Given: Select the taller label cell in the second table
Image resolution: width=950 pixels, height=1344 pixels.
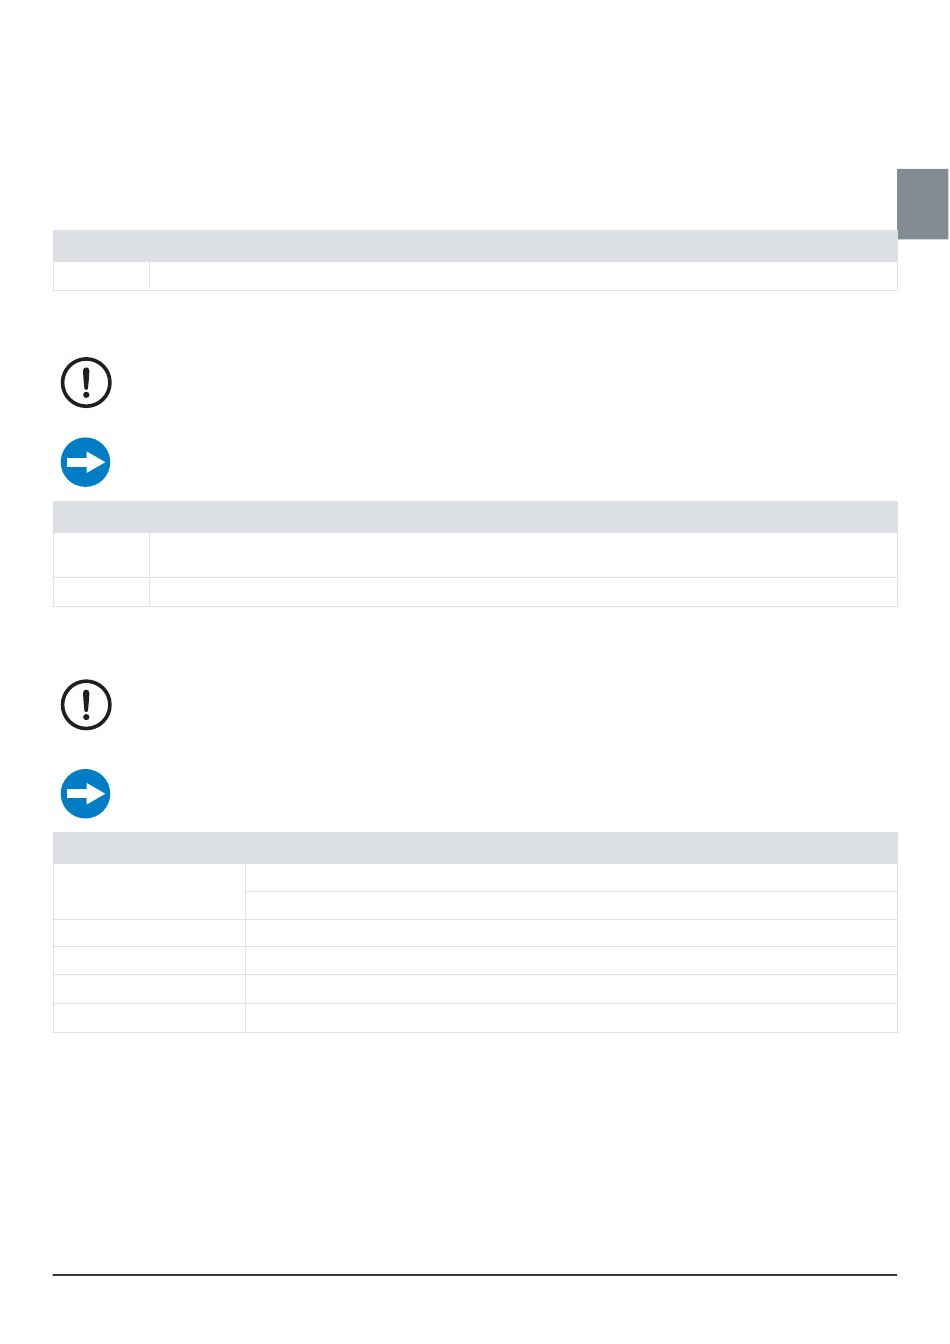Looking at the screenshot, I should tap(101, 555).
